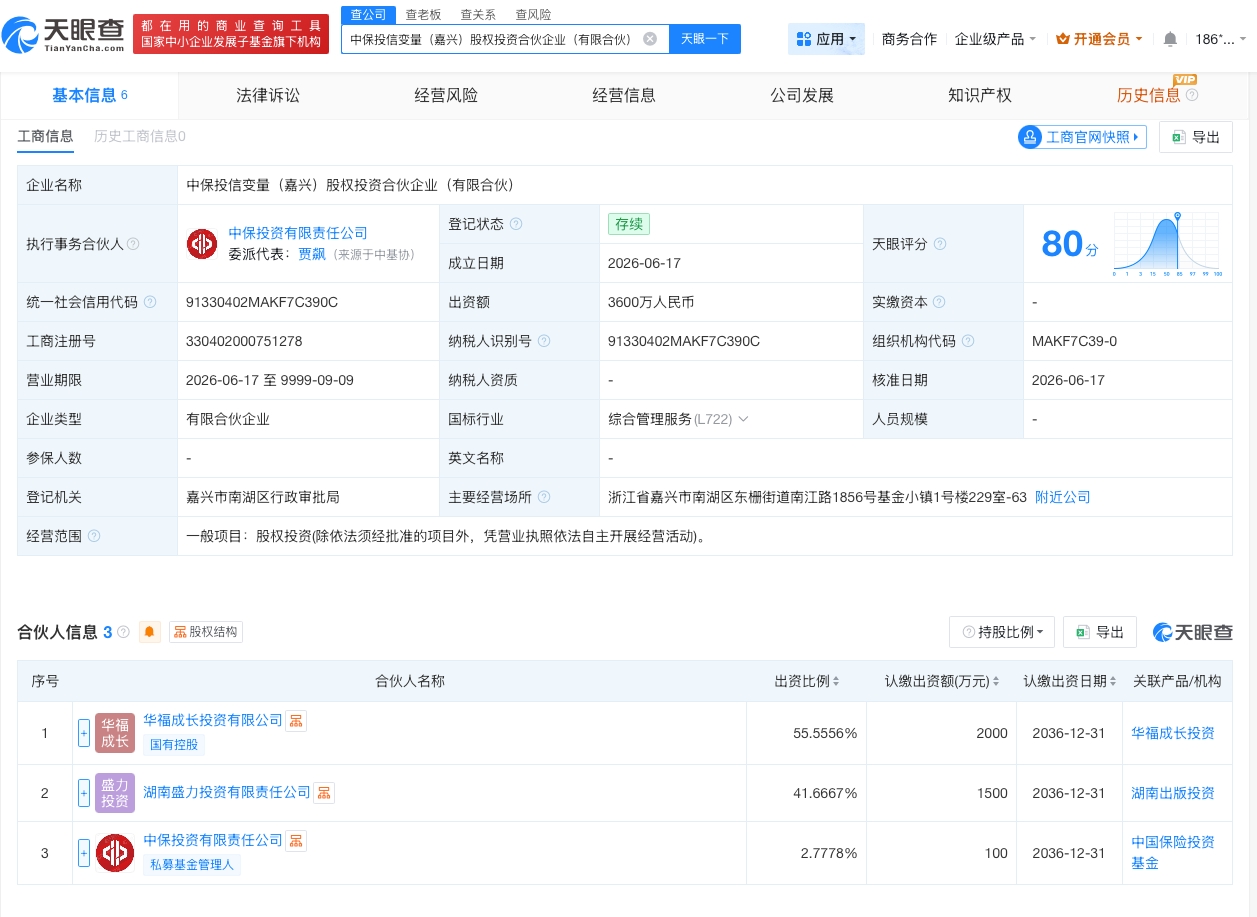Select the 历史工商信息 sub-tab

[x=140, y=136]
